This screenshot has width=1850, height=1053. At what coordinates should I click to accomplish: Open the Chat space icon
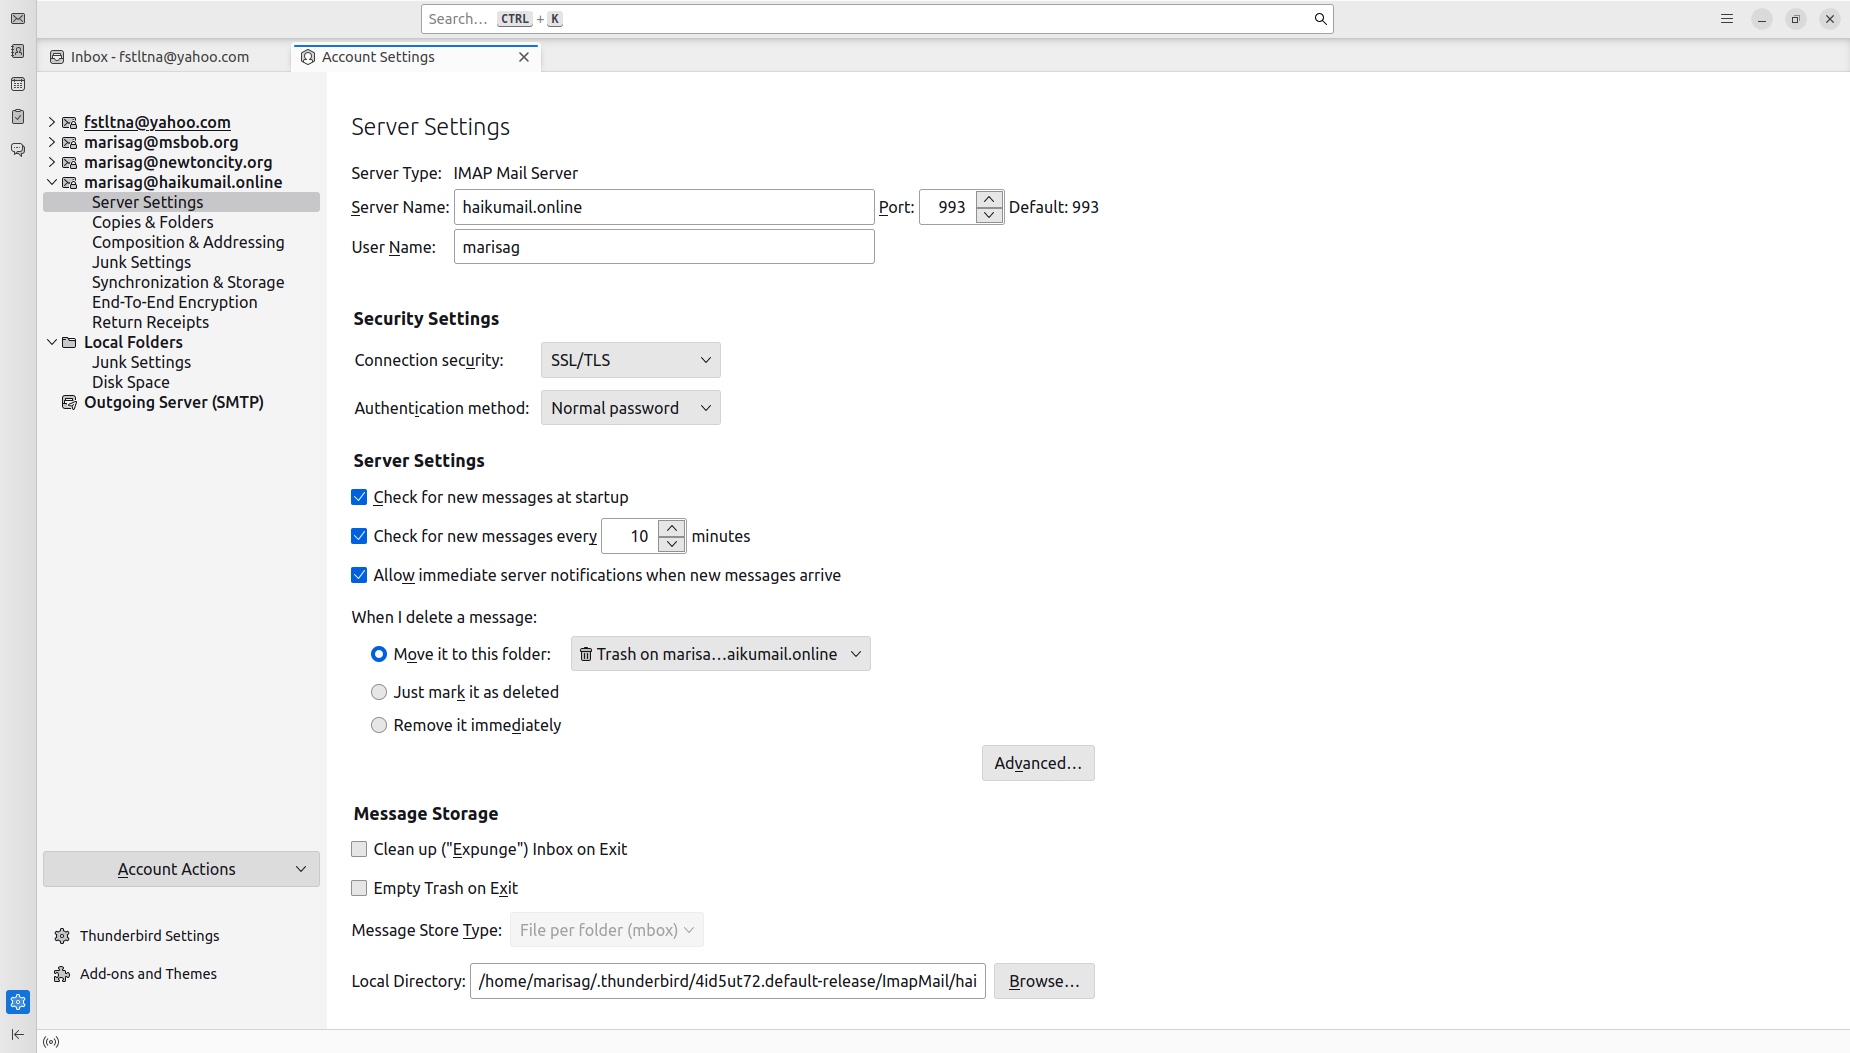click(x=18, y=150)
